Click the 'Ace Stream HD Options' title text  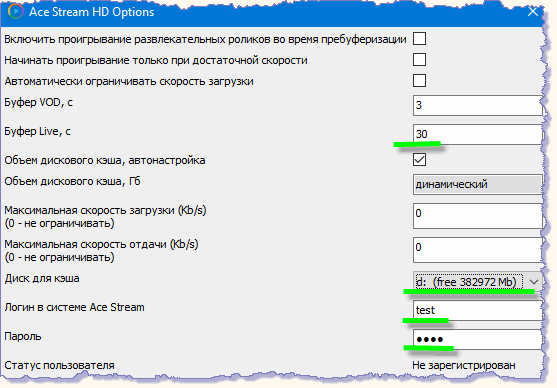[x=92, y=12]
